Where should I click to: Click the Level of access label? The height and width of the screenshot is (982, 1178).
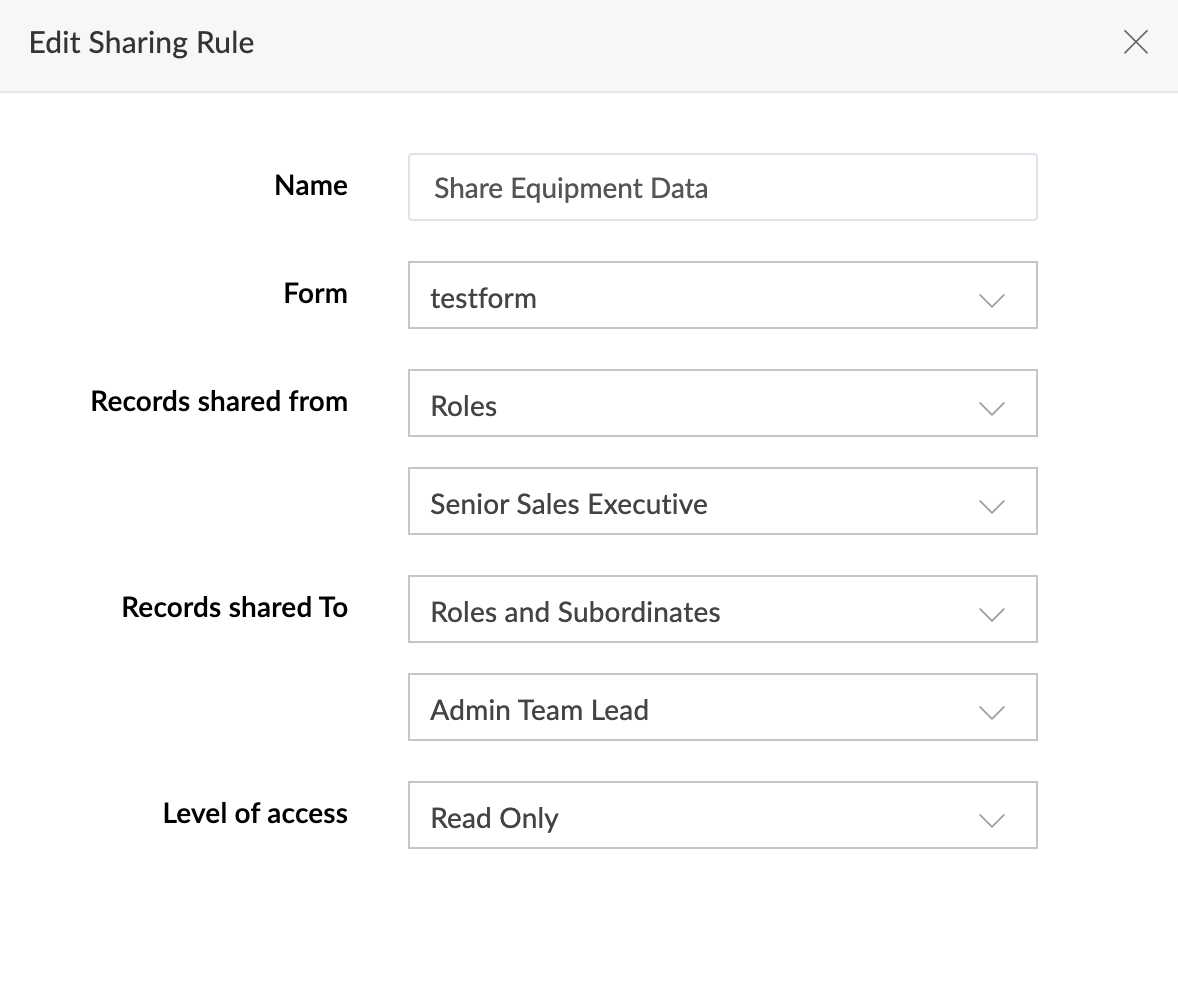[255, 814]
